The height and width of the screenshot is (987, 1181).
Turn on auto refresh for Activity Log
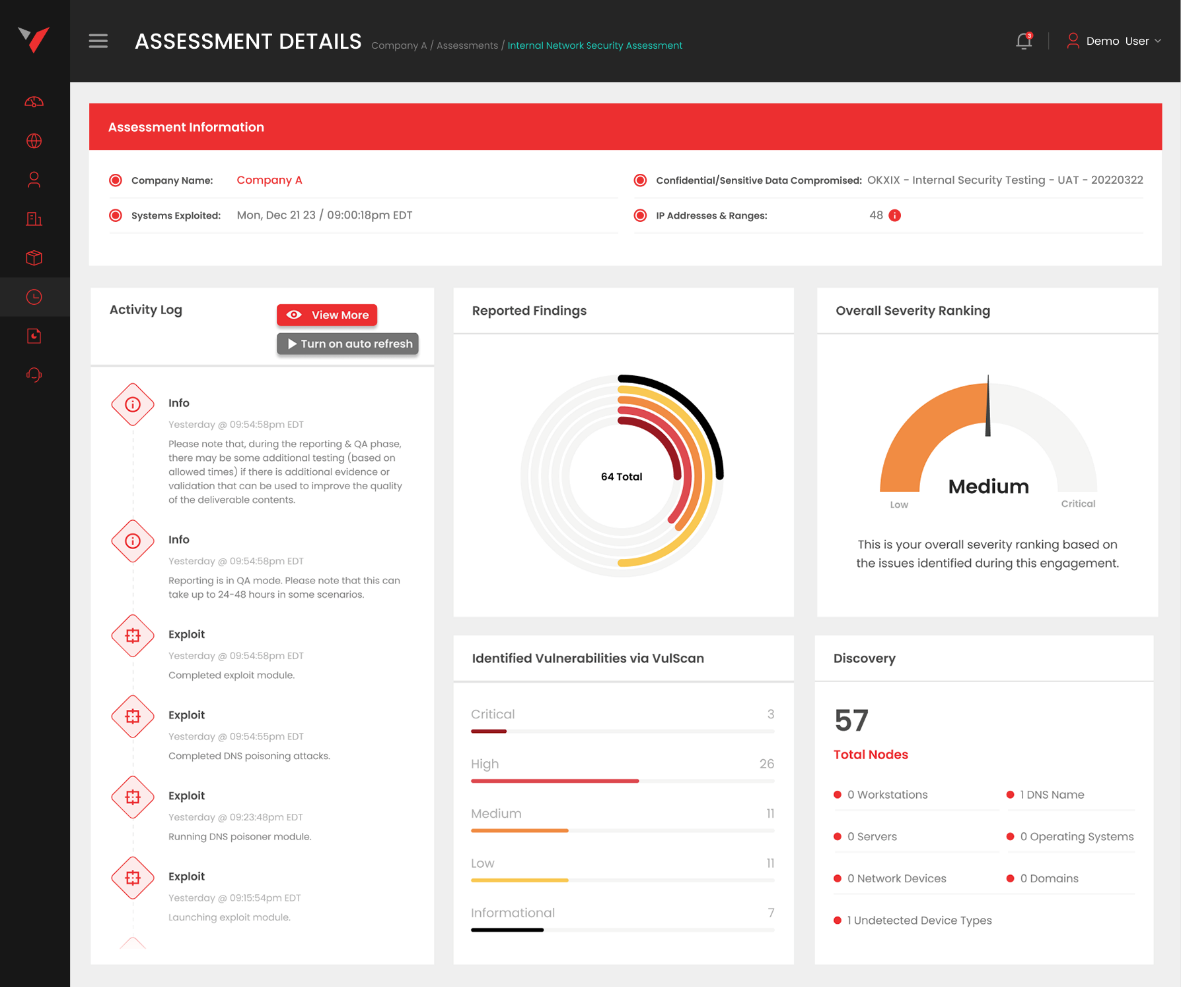(348, 344)
